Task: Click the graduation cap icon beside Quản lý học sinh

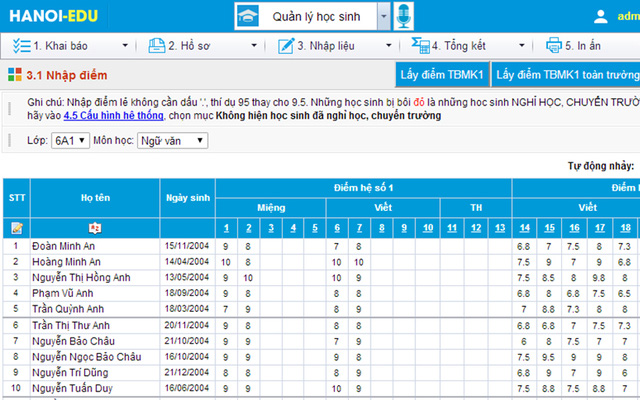Action: 248,16
